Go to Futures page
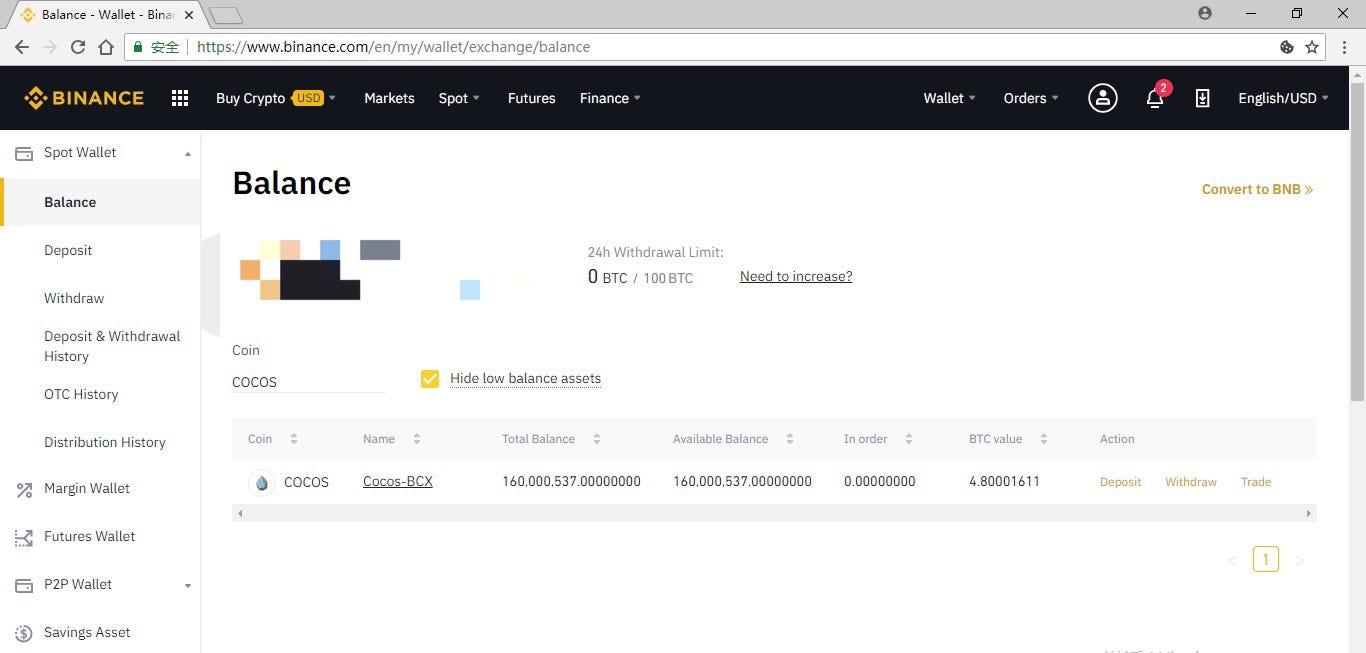Image resolution: width=1366 pixels, height=653 pixels. pos(531,98)
